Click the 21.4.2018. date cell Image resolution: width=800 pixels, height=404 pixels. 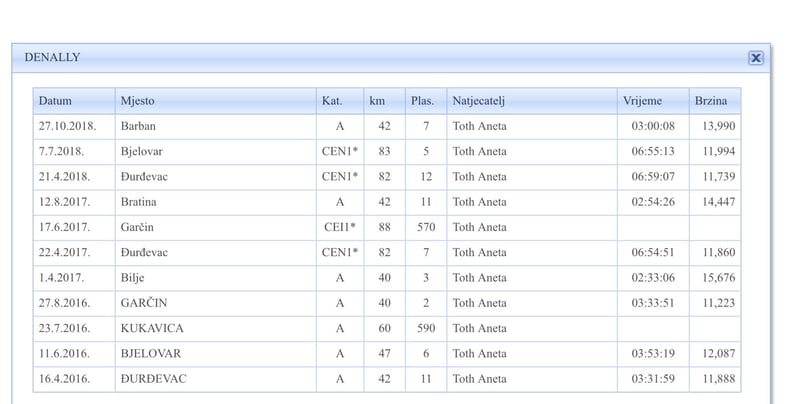point(65,177)
